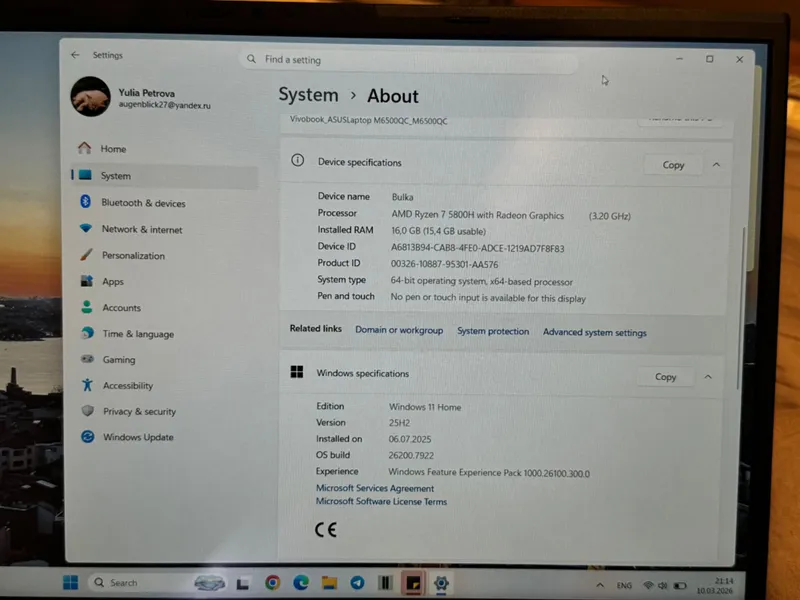This screenshot has height=600, width=800.
Task: Copy the Device specifications
Action: [673, 165]
